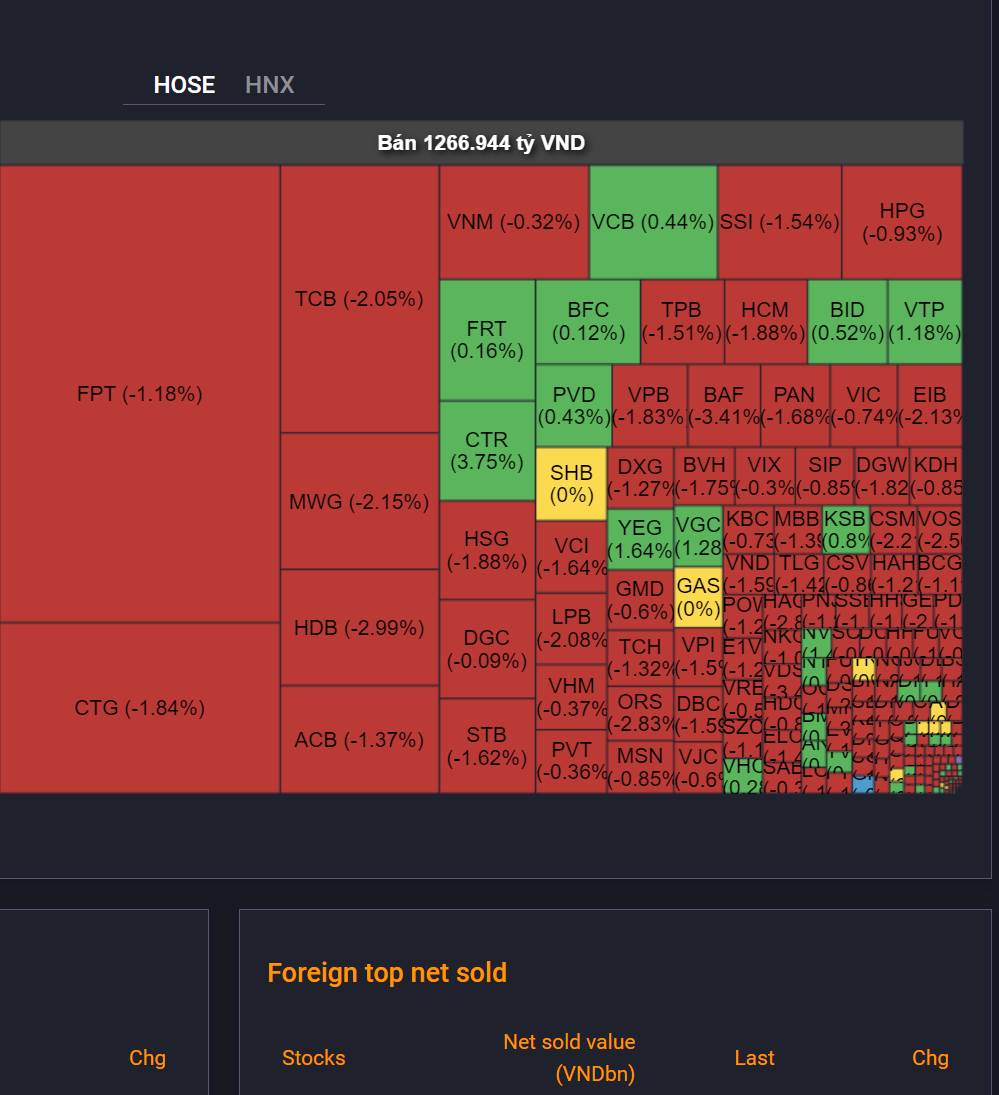The image size is (999, 1095).
Task: Select the SSI (-1.54%) tile
Action: click(x=779, y=222)
